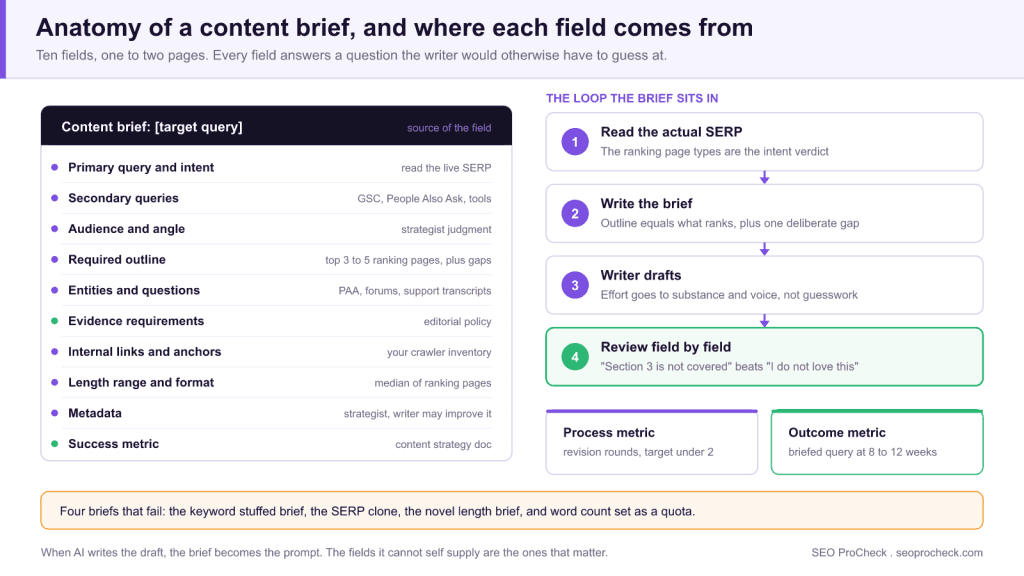Click the 'source of the field' label
The height and width of the screenshot is (576, 1024).
pos(449,128)
